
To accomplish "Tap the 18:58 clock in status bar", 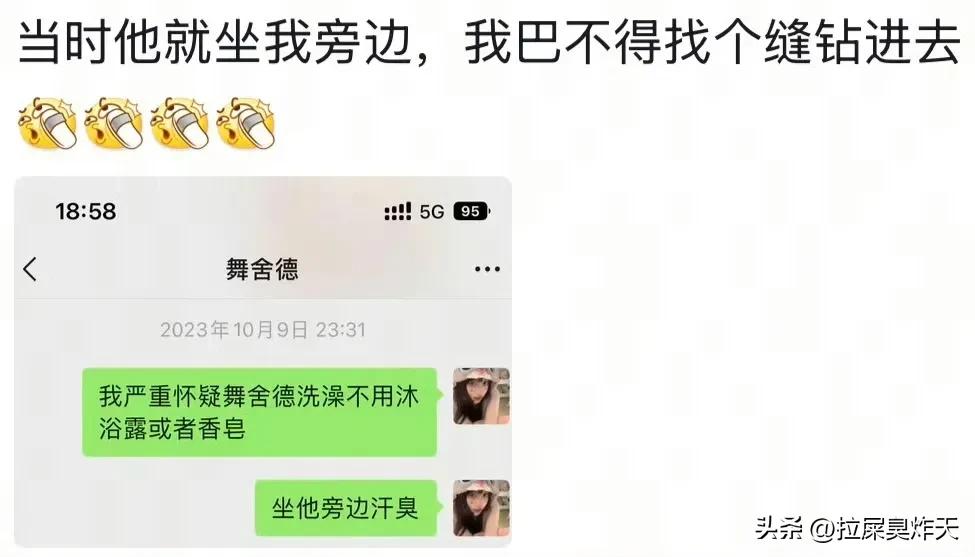I will tap(86, 211).
